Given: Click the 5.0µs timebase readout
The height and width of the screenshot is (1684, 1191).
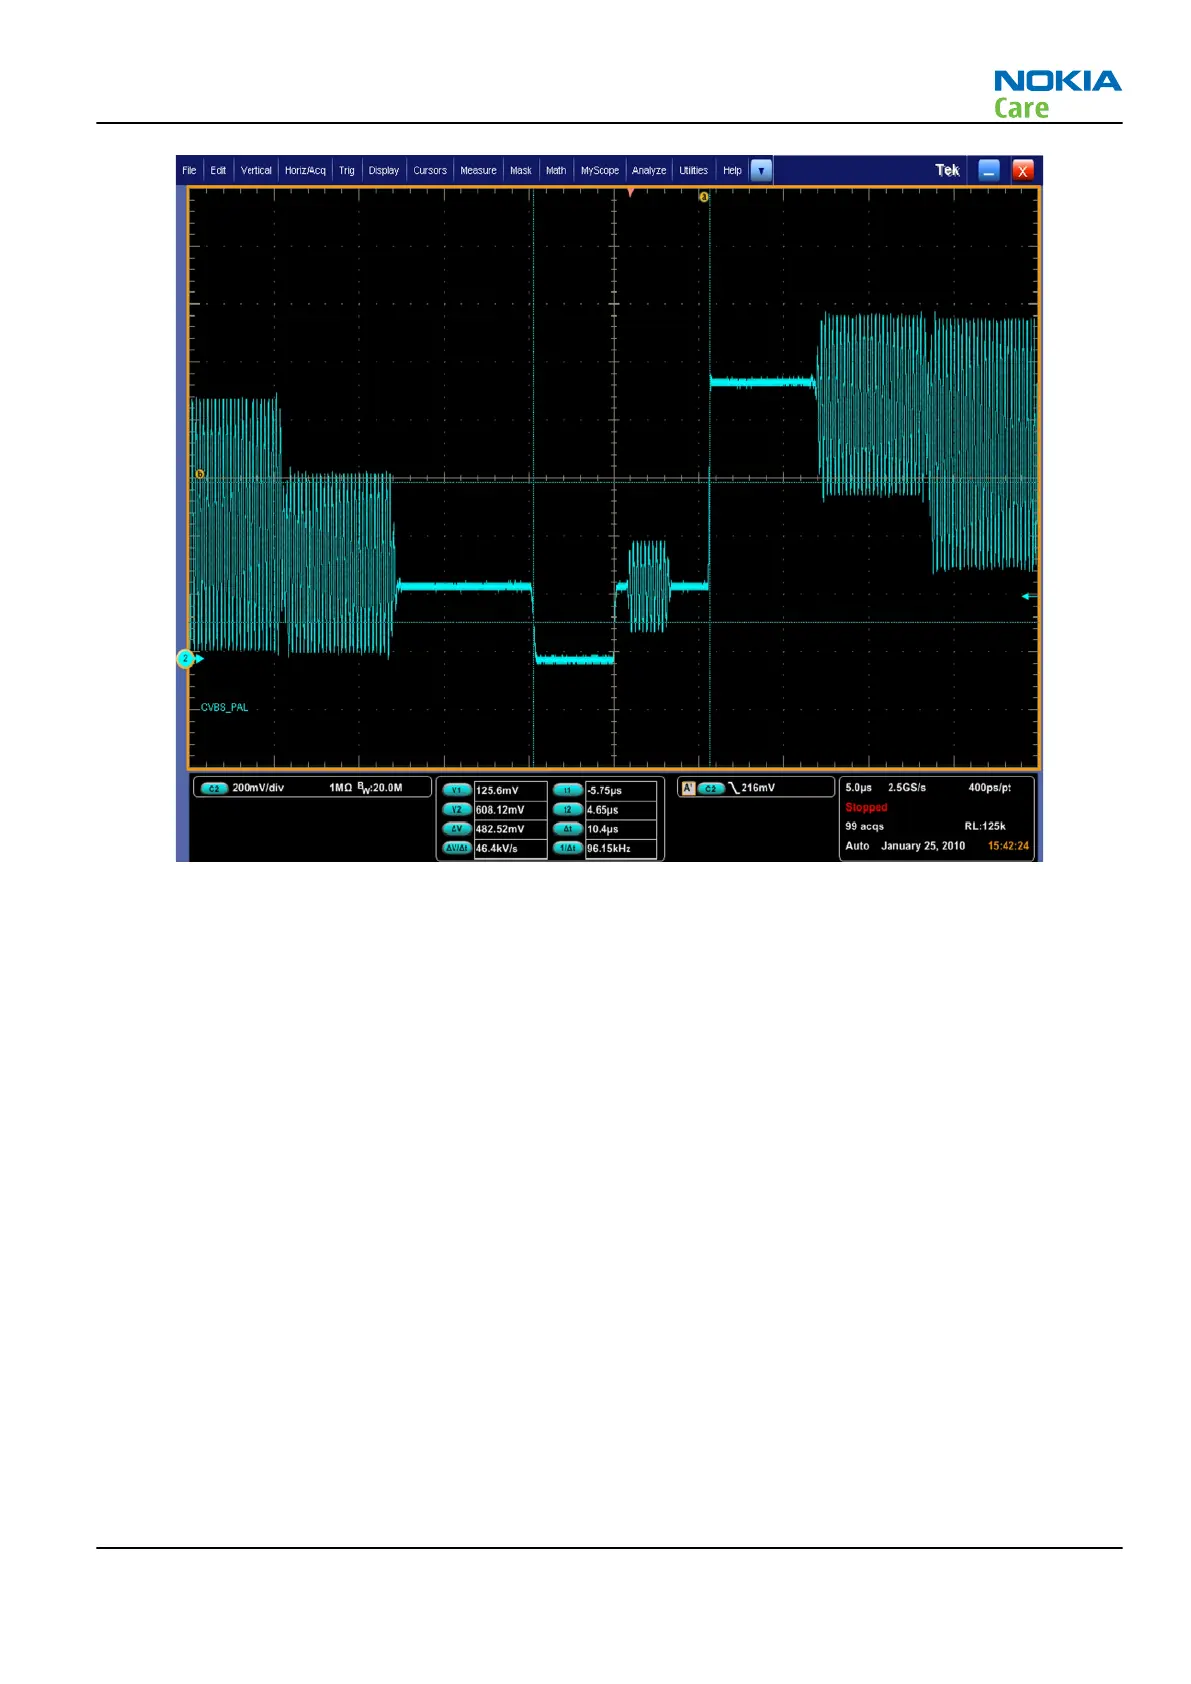Looking at the screenshot, I should [858, 788].
